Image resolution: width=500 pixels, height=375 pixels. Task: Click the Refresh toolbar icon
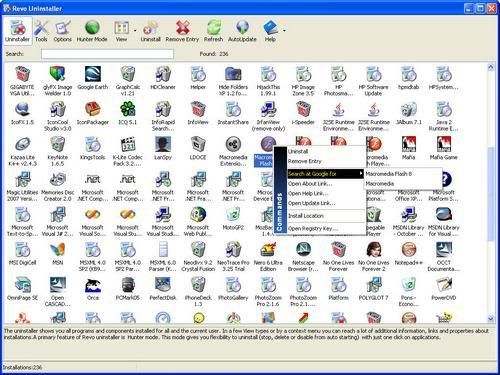[x=213, y=31]
